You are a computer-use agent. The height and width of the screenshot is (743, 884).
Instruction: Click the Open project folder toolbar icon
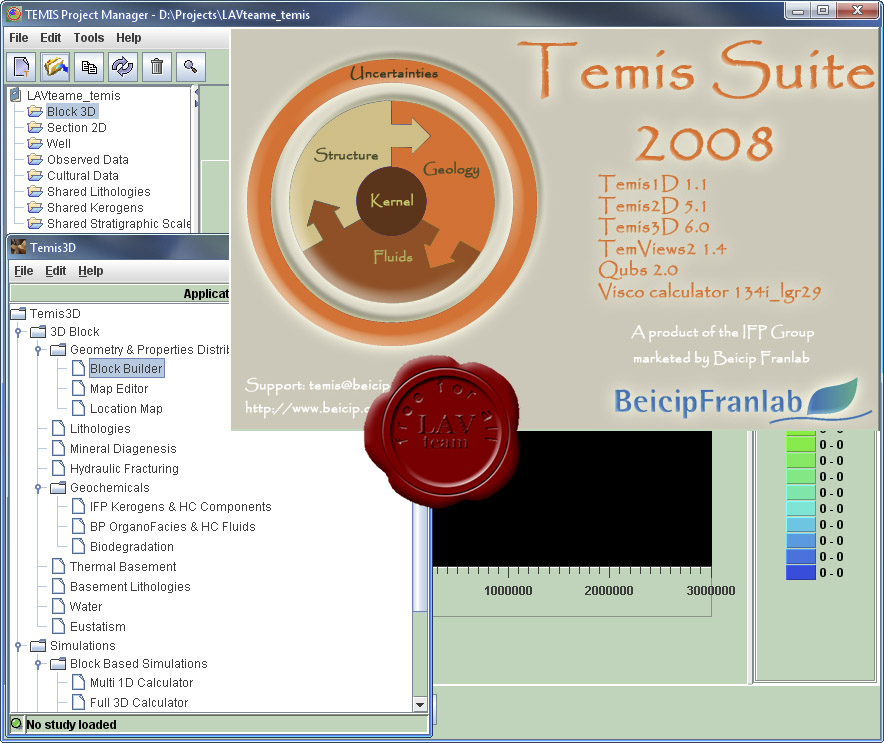[55, 67]
